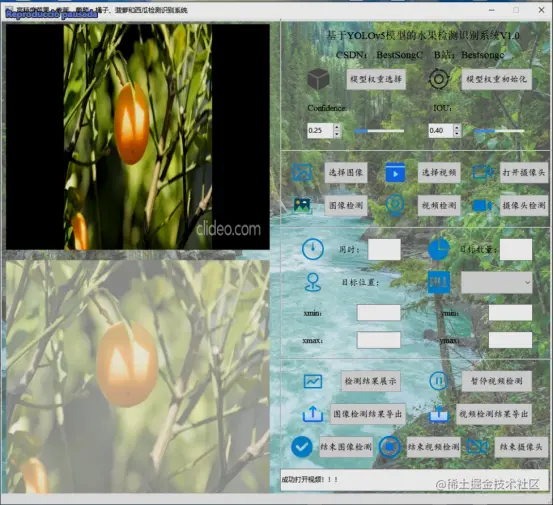Click 模型权重选择 button

tap(376, 79)
